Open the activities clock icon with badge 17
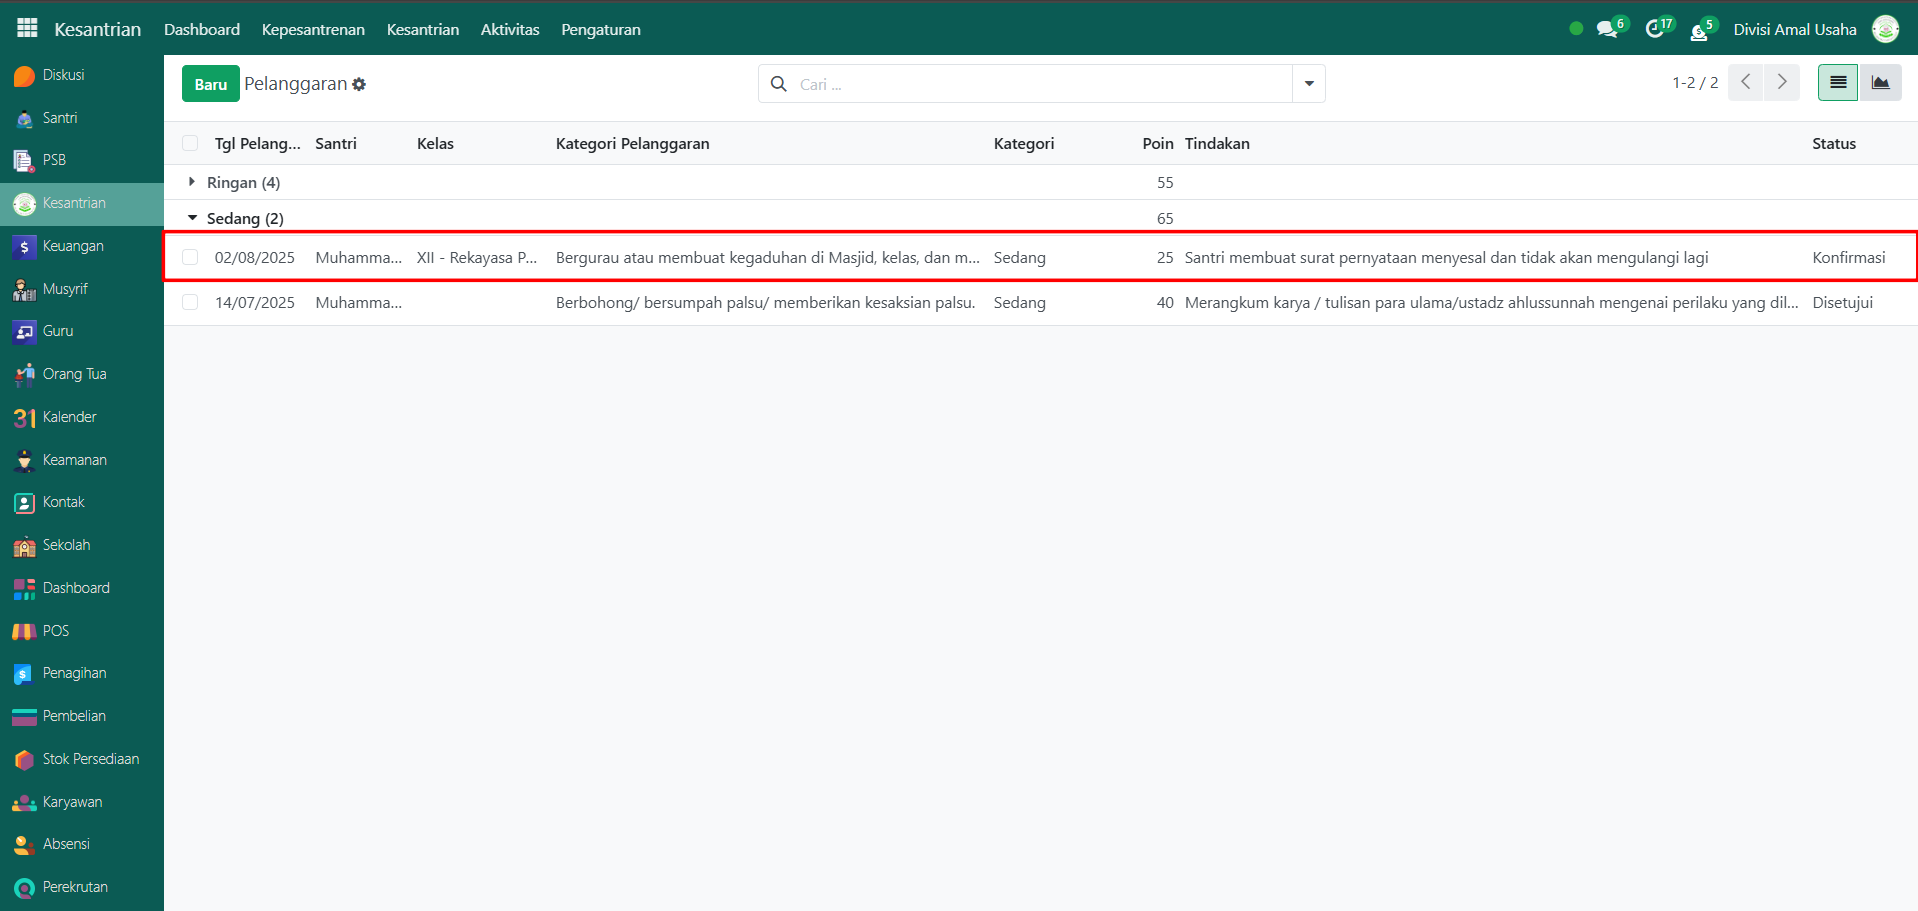 click(1655, 29)
